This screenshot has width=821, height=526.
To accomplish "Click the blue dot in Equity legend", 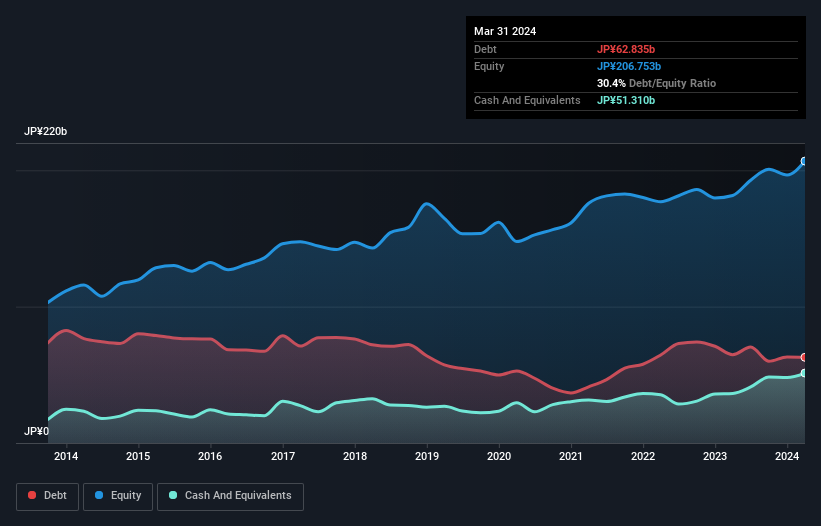I will pos(101,495).
